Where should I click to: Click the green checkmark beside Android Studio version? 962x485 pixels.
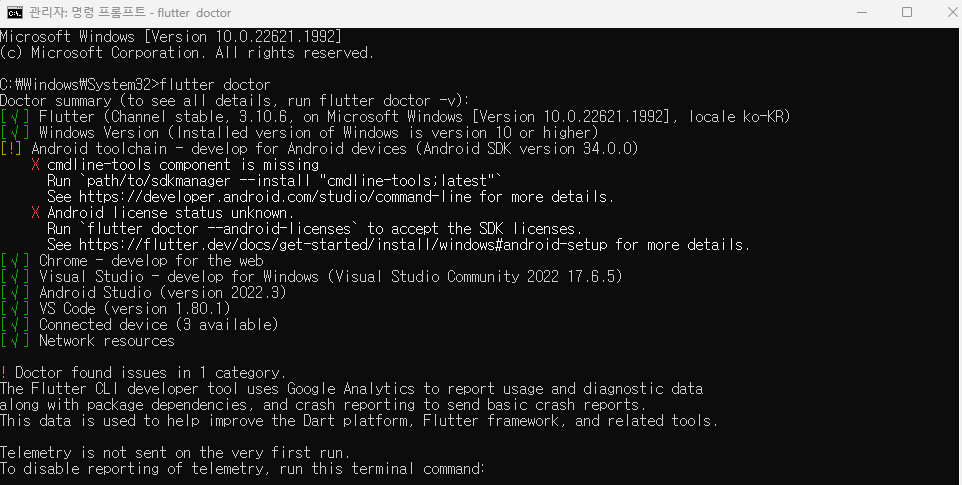click(x=15, y=292)
